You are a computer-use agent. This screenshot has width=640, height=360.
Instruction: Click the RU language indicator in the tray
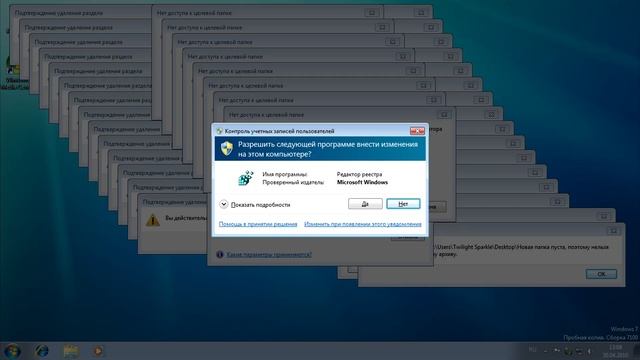(533, 350)
